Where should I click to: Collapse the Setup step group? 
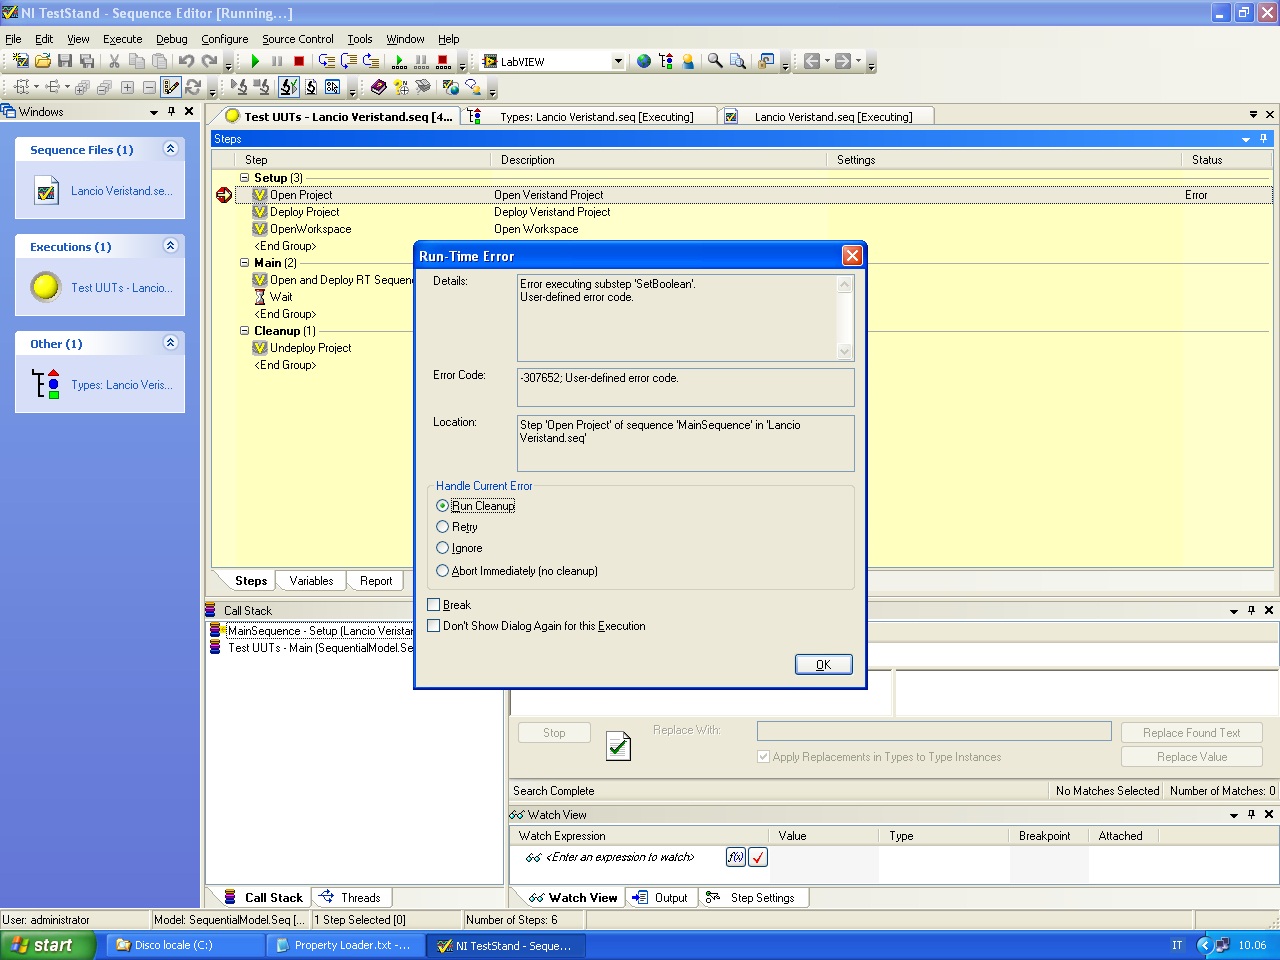(x=244, y=178)
